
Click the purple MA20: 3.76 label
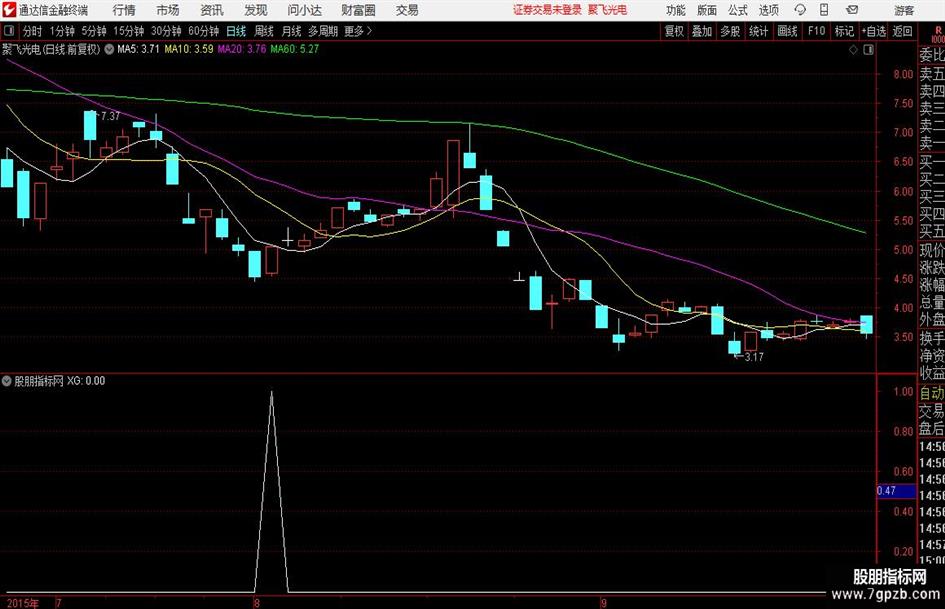242,49
